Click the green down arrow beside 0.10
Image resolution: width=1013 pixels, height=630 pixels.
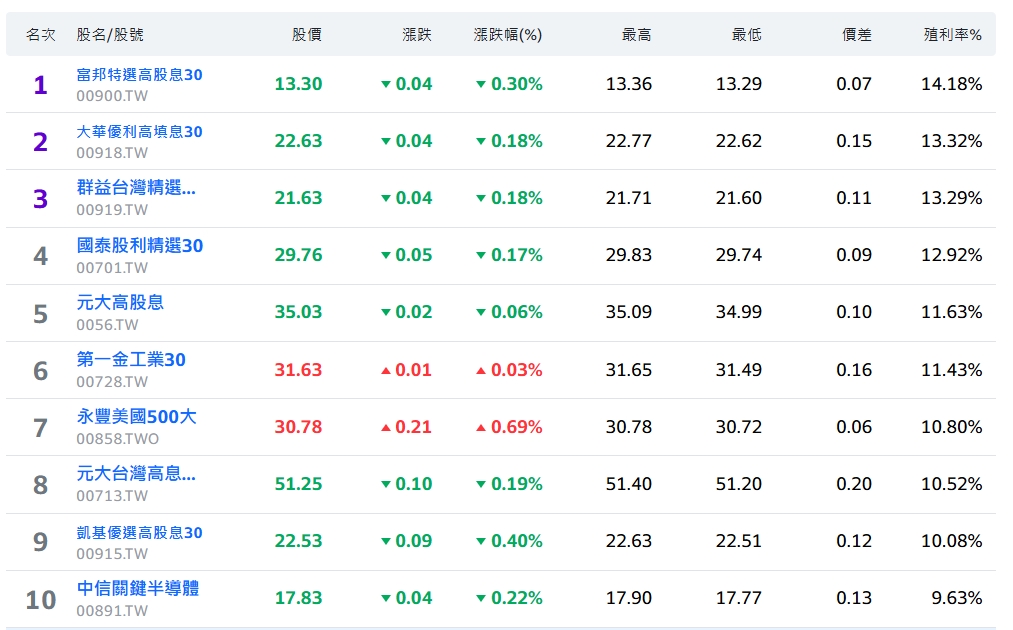coord(386,485)
